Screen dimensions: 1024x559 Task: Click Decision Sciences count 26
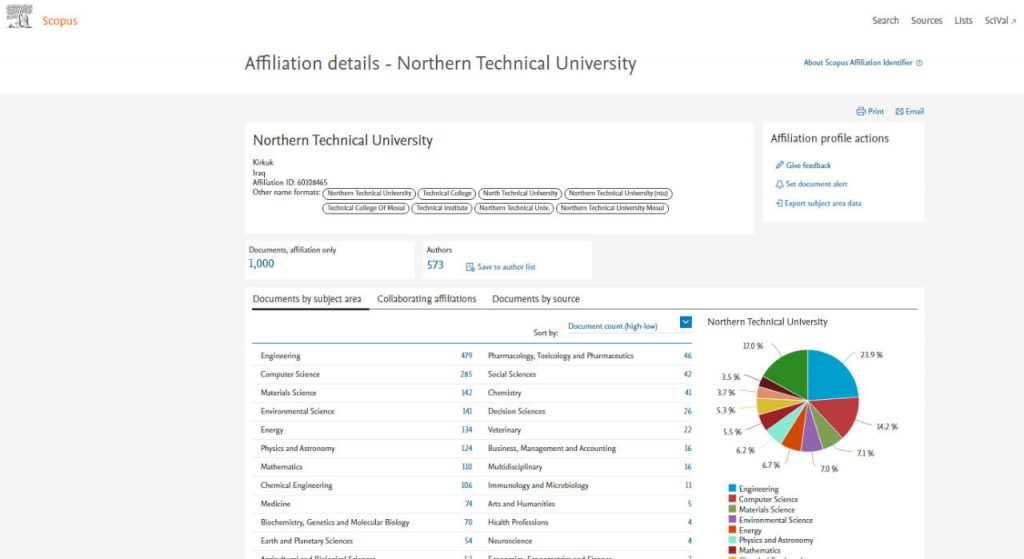[687, 411]
